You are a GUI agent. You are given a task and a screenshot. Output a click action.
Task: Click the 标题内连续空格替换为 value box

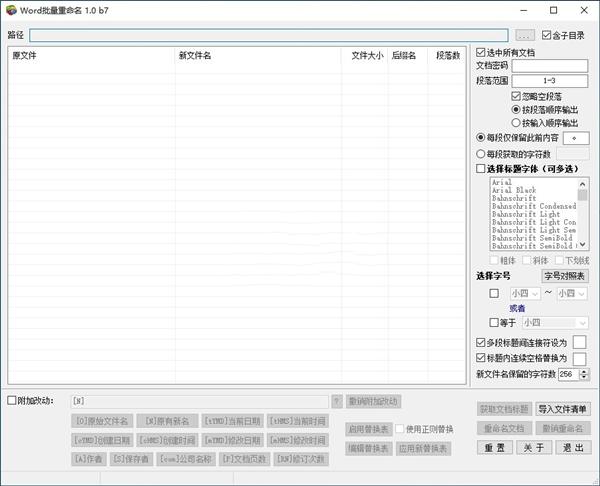click(579, 359)
